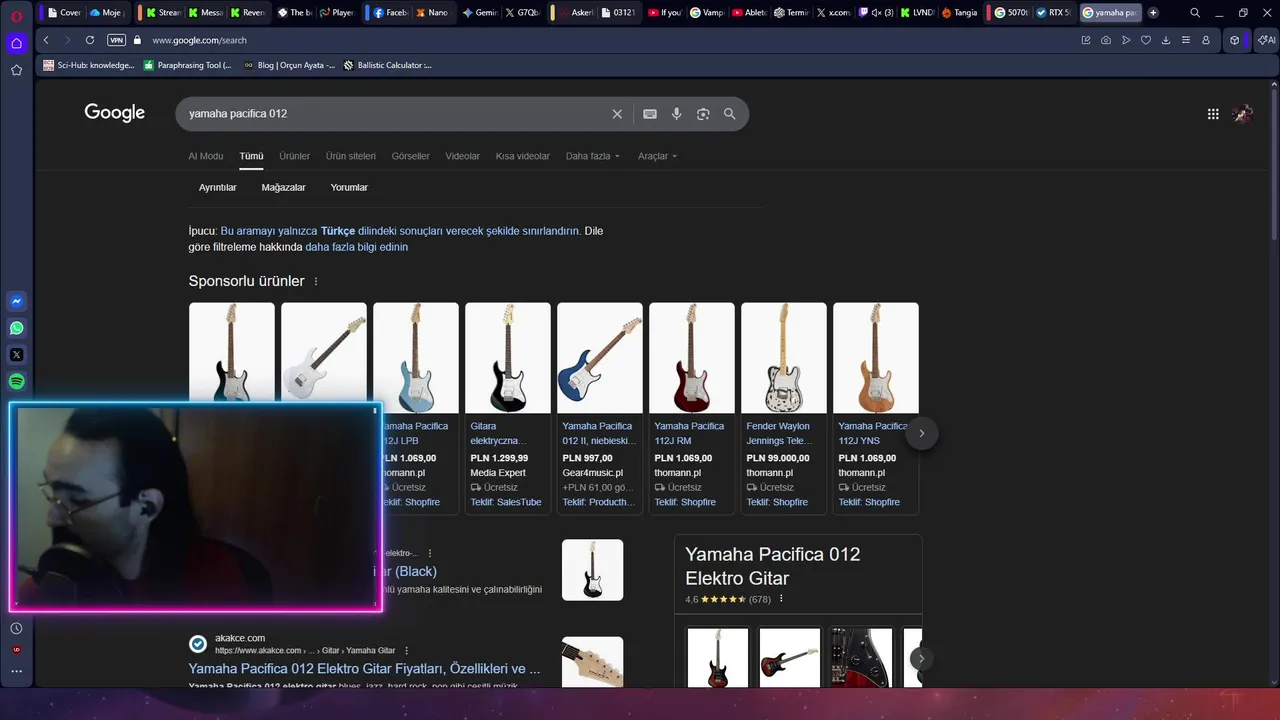Select the Ayrıntılar filter chip

pyautogui.click(x=218, y=187)
